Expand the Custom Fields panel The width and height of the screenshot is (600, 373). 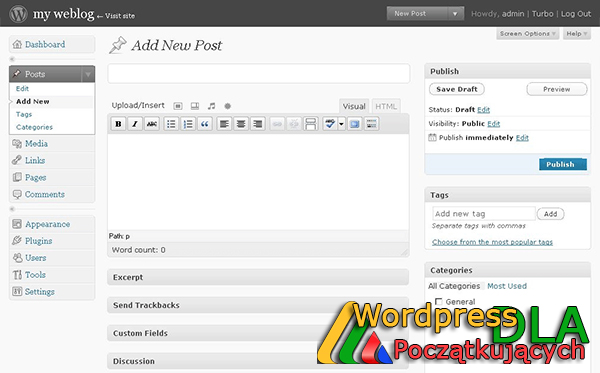[x=258, y=333]
